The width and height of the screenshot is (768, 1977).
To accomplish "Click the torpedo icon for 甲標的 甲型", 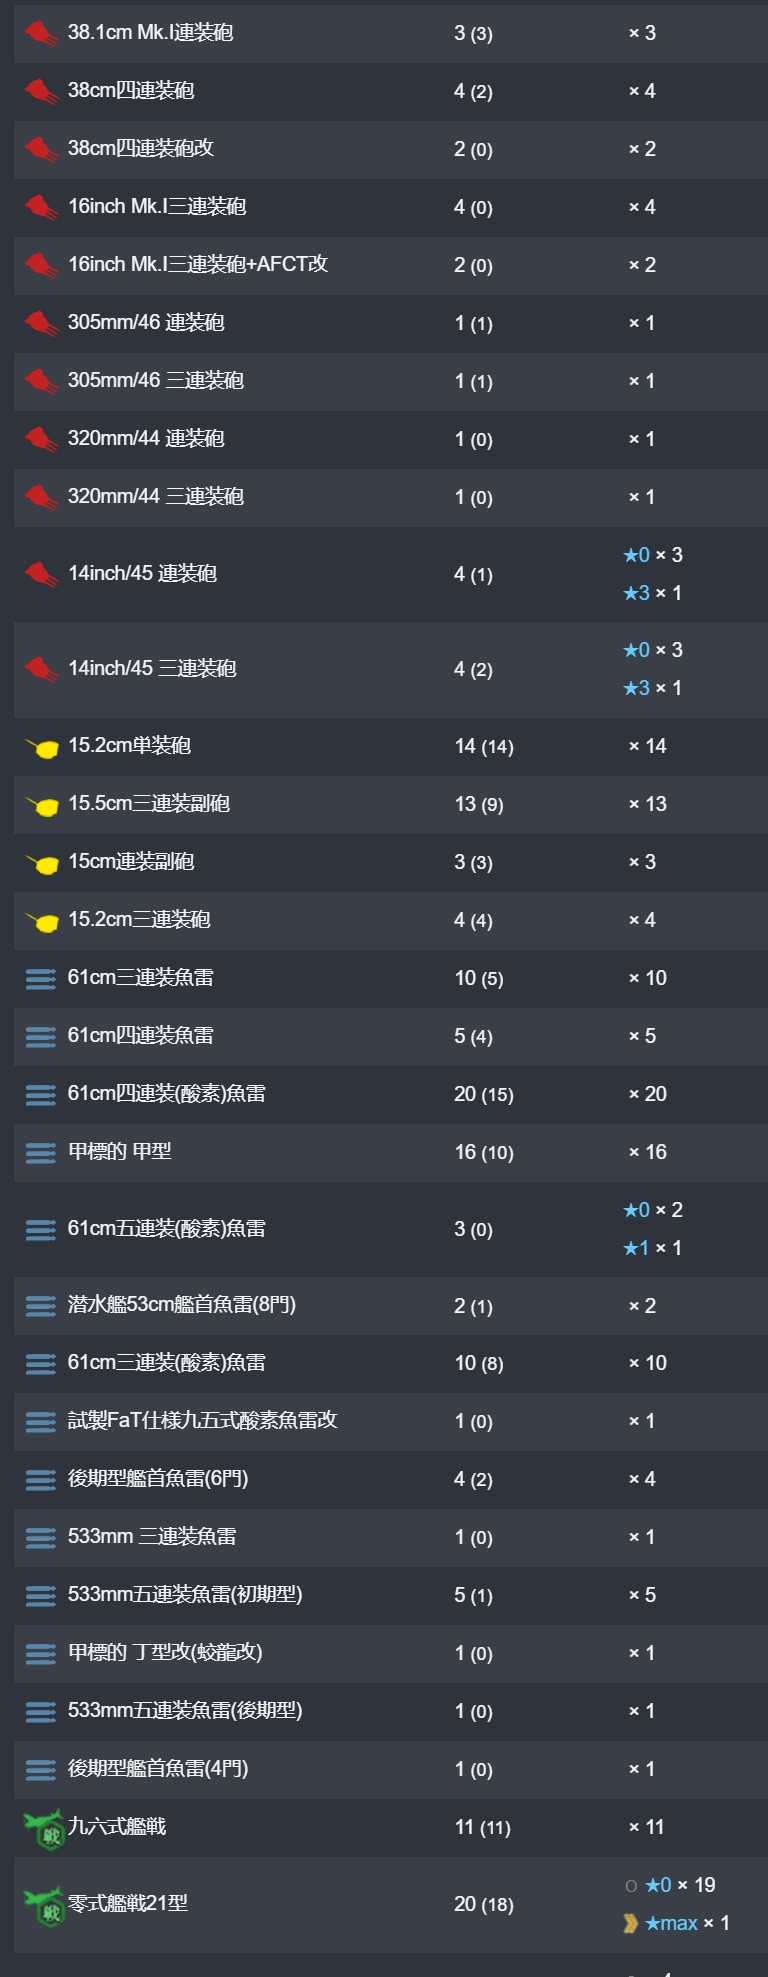I will tap(41, 1153).
